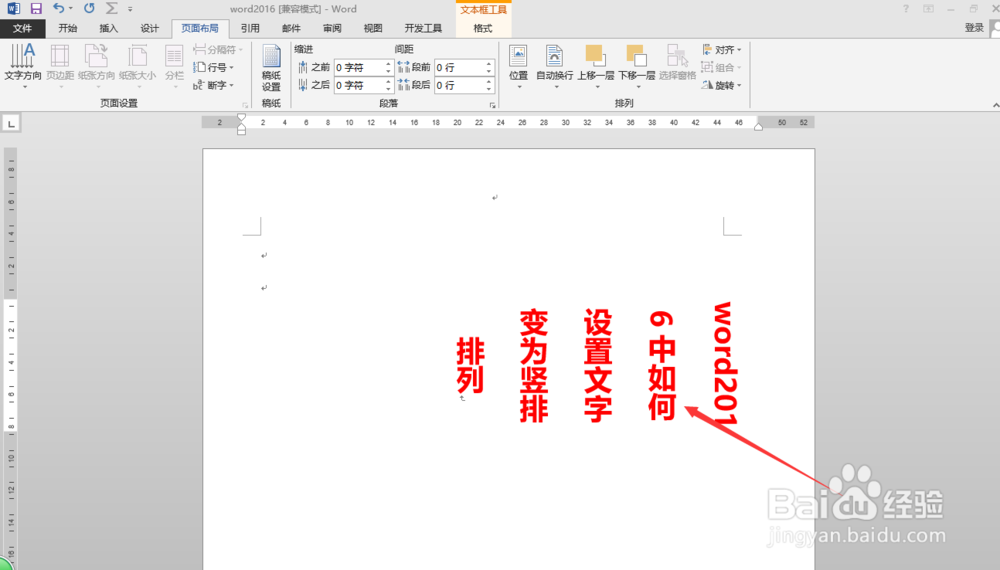Click the vertical text 6中如何
This screenshot has width=1000, height=570.
point(661,366)
